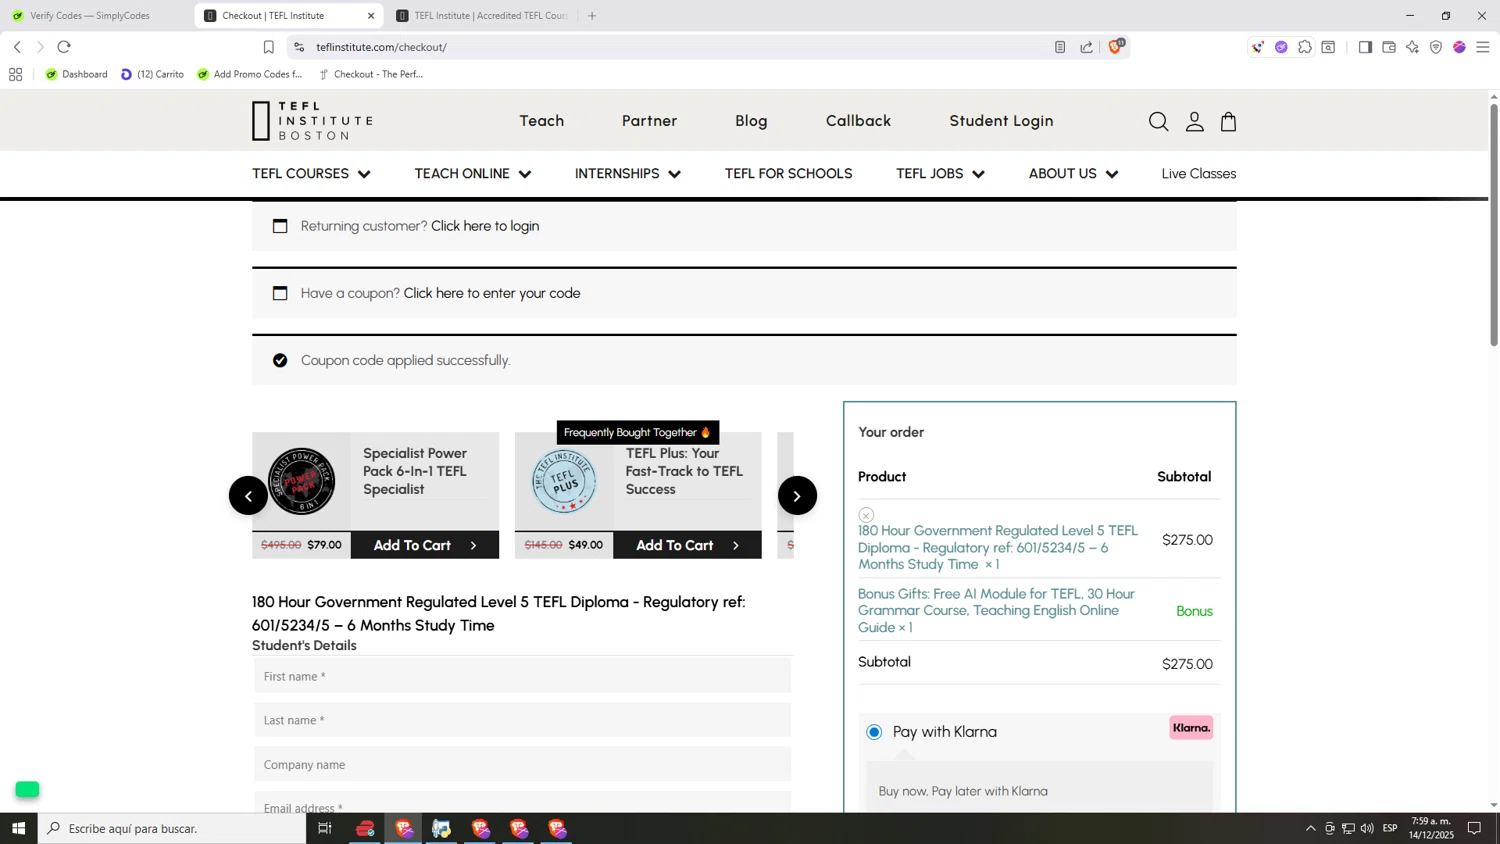This screenshot has height=844, width=1500.
Task: Open browser extensions puzzle icon
Action: point(1305,47)
